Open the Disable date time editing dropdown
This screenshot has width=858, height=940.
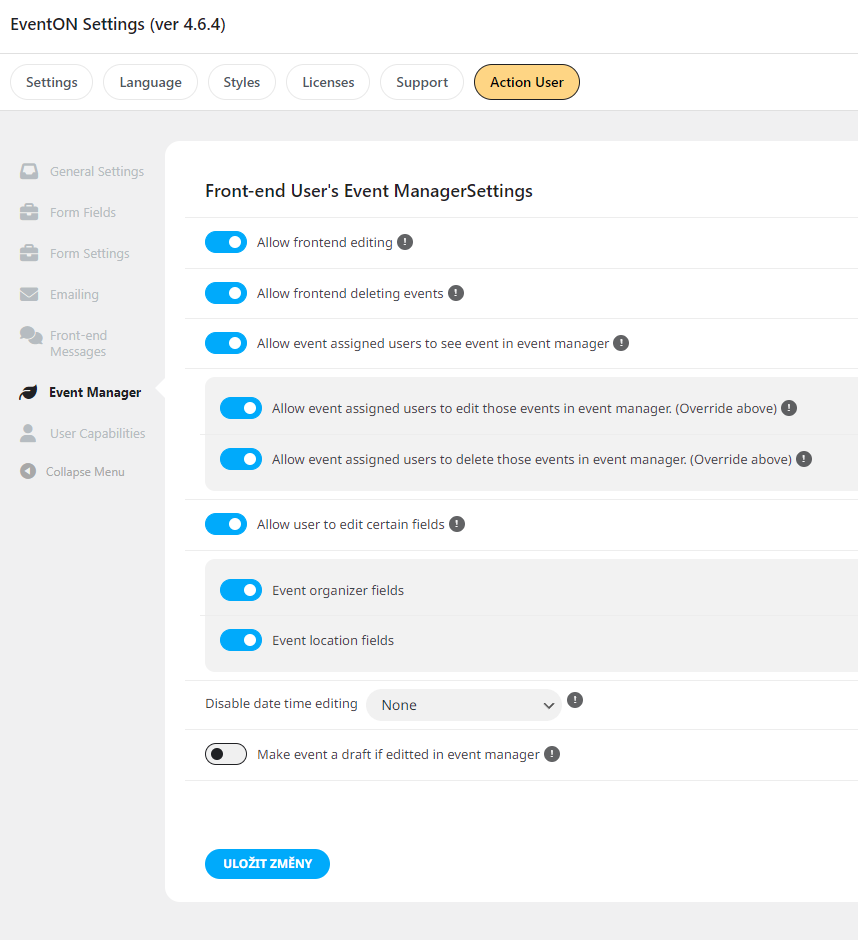click(463, 705)
